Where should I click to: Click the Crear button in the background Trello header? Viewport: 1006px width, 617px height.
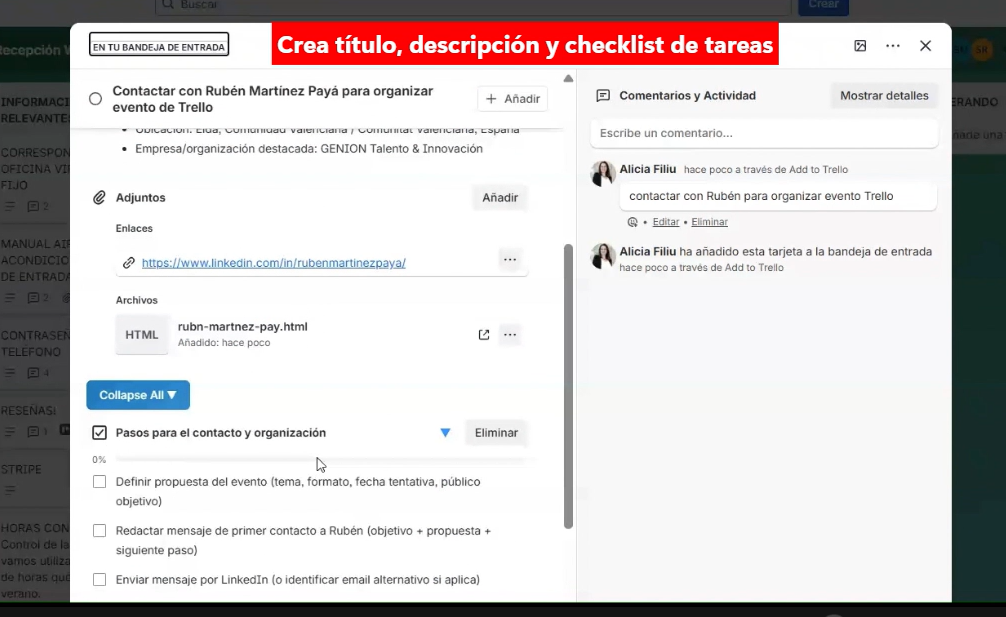[x=823, y=6]
